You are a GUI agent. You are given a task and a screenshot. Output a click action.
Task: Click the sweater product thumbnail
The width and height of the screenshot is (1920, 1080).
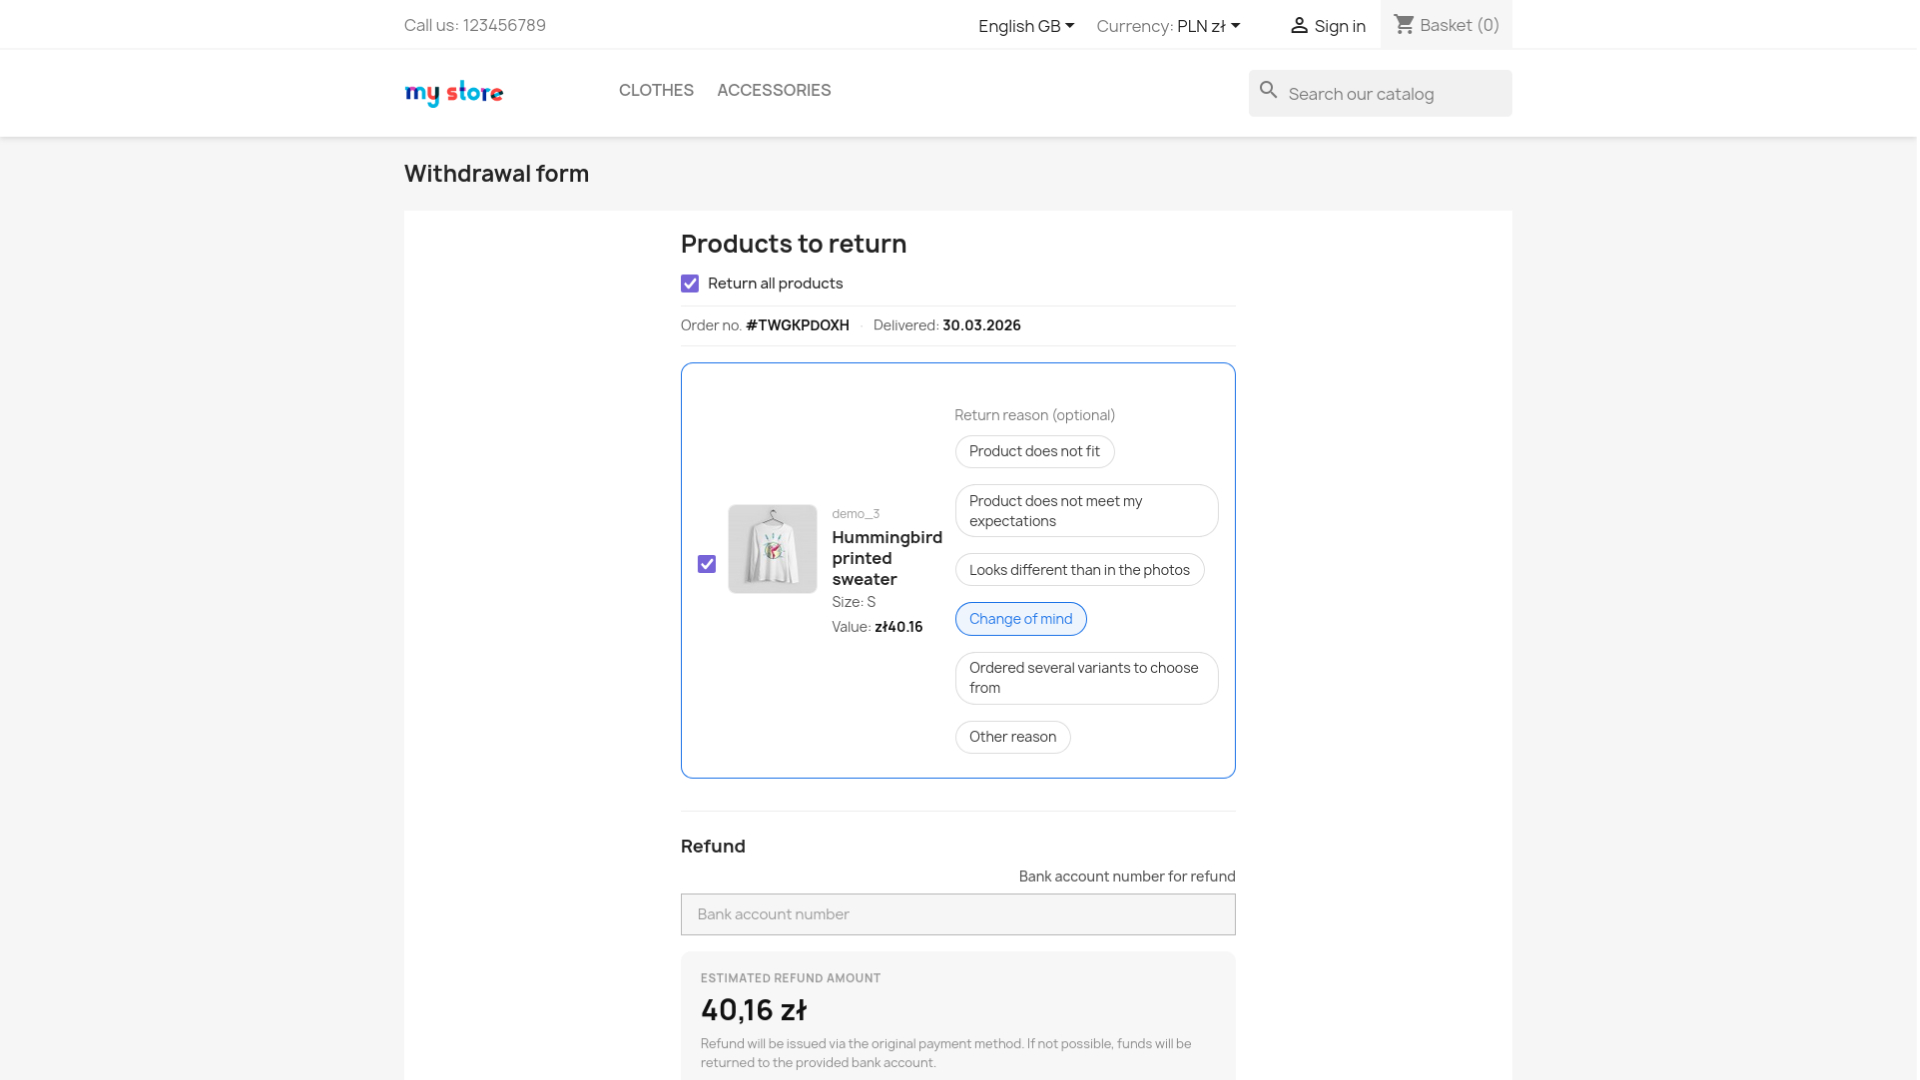pos(772,549)
